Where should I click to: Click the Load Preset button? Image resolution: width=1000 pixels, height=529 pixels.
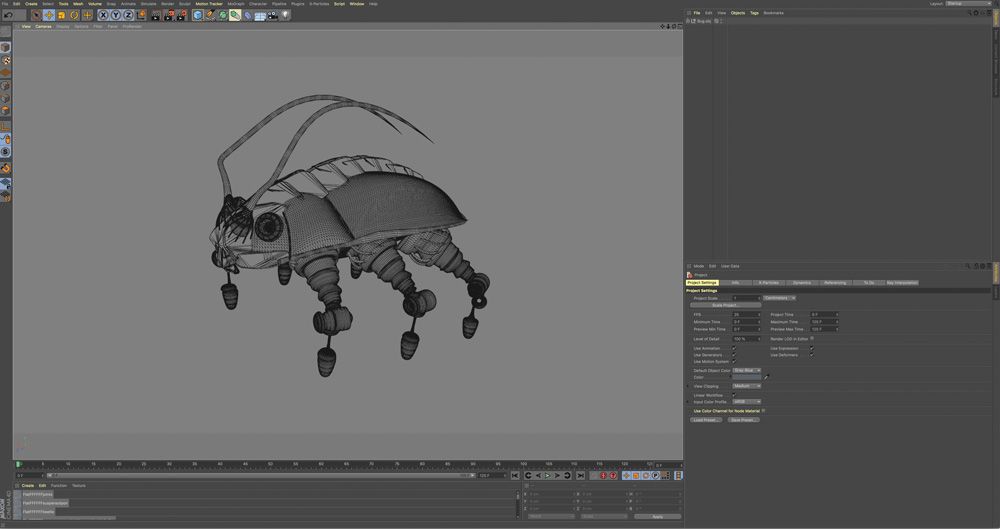click(706, 420)
